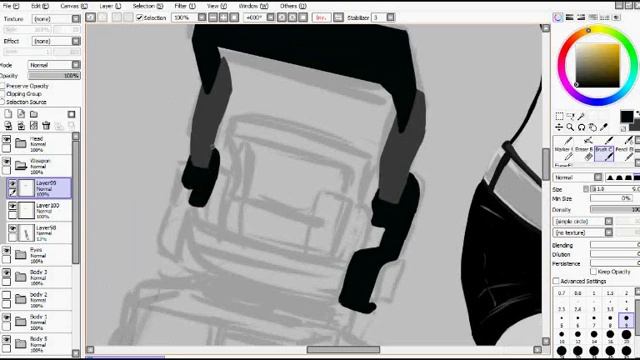Select the Zoom magnifier tool
The width and height of the screenshot is (640, 360).
[570, 127]
